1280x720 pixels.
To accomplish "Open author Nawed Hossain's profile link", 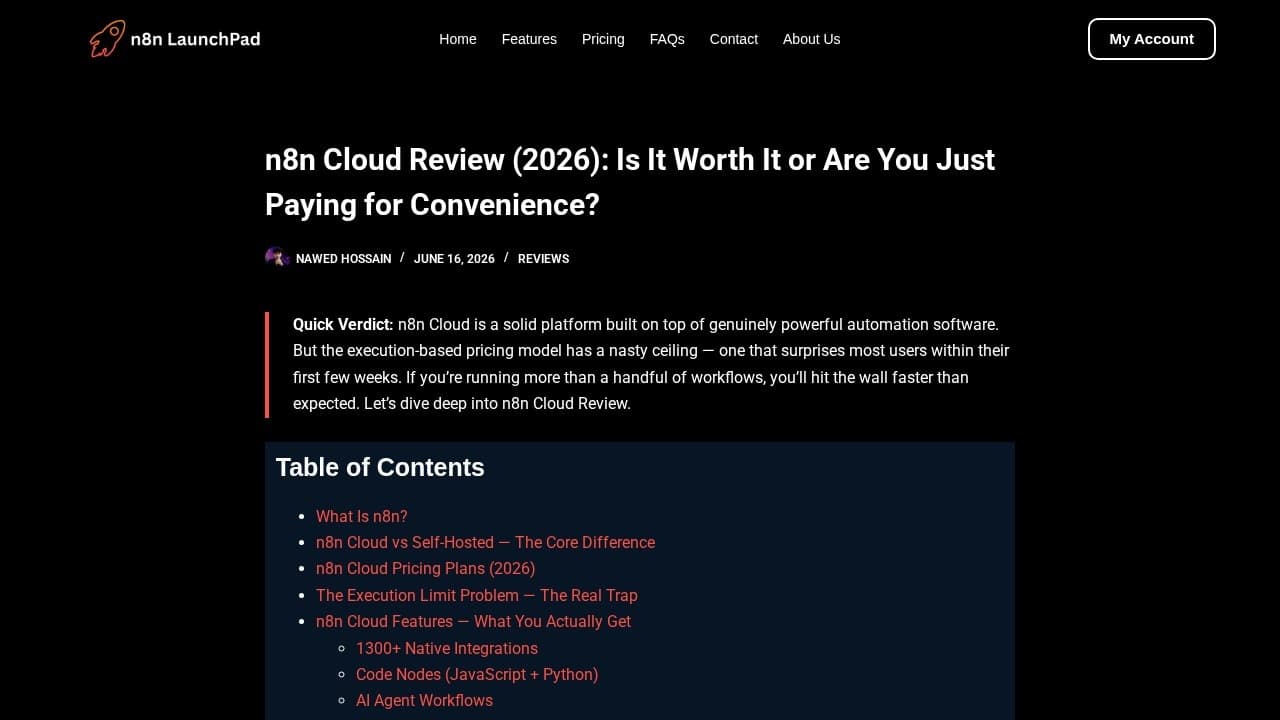I will coord(343,259).
